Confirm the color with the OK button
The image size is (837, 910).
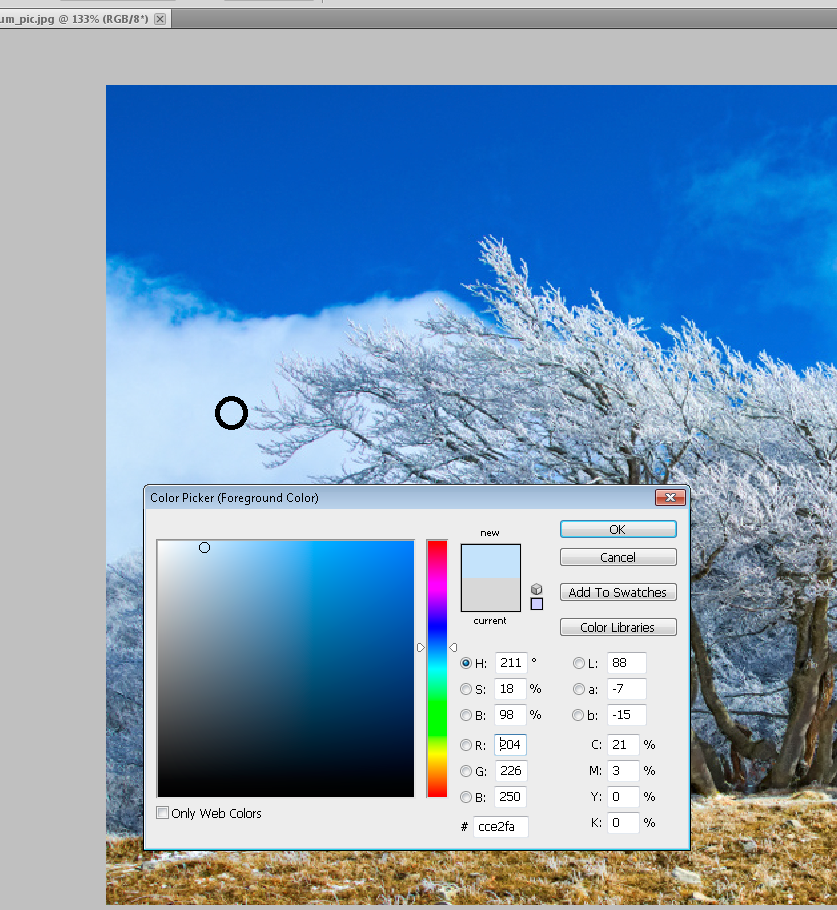[x=618, y=529]
